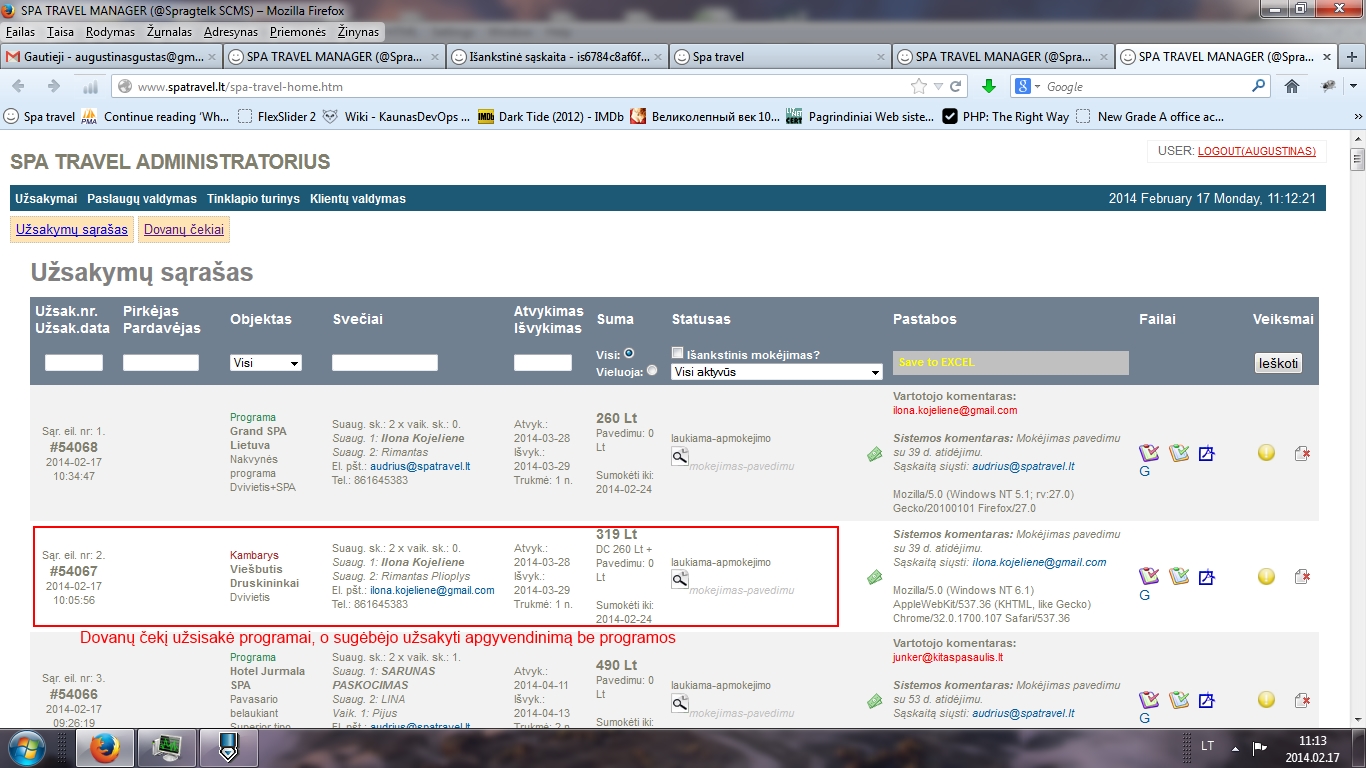Viewport: 1366px width, 768px height.
Task: Bookmark this page with the star icon
Action: pos(918,87)
